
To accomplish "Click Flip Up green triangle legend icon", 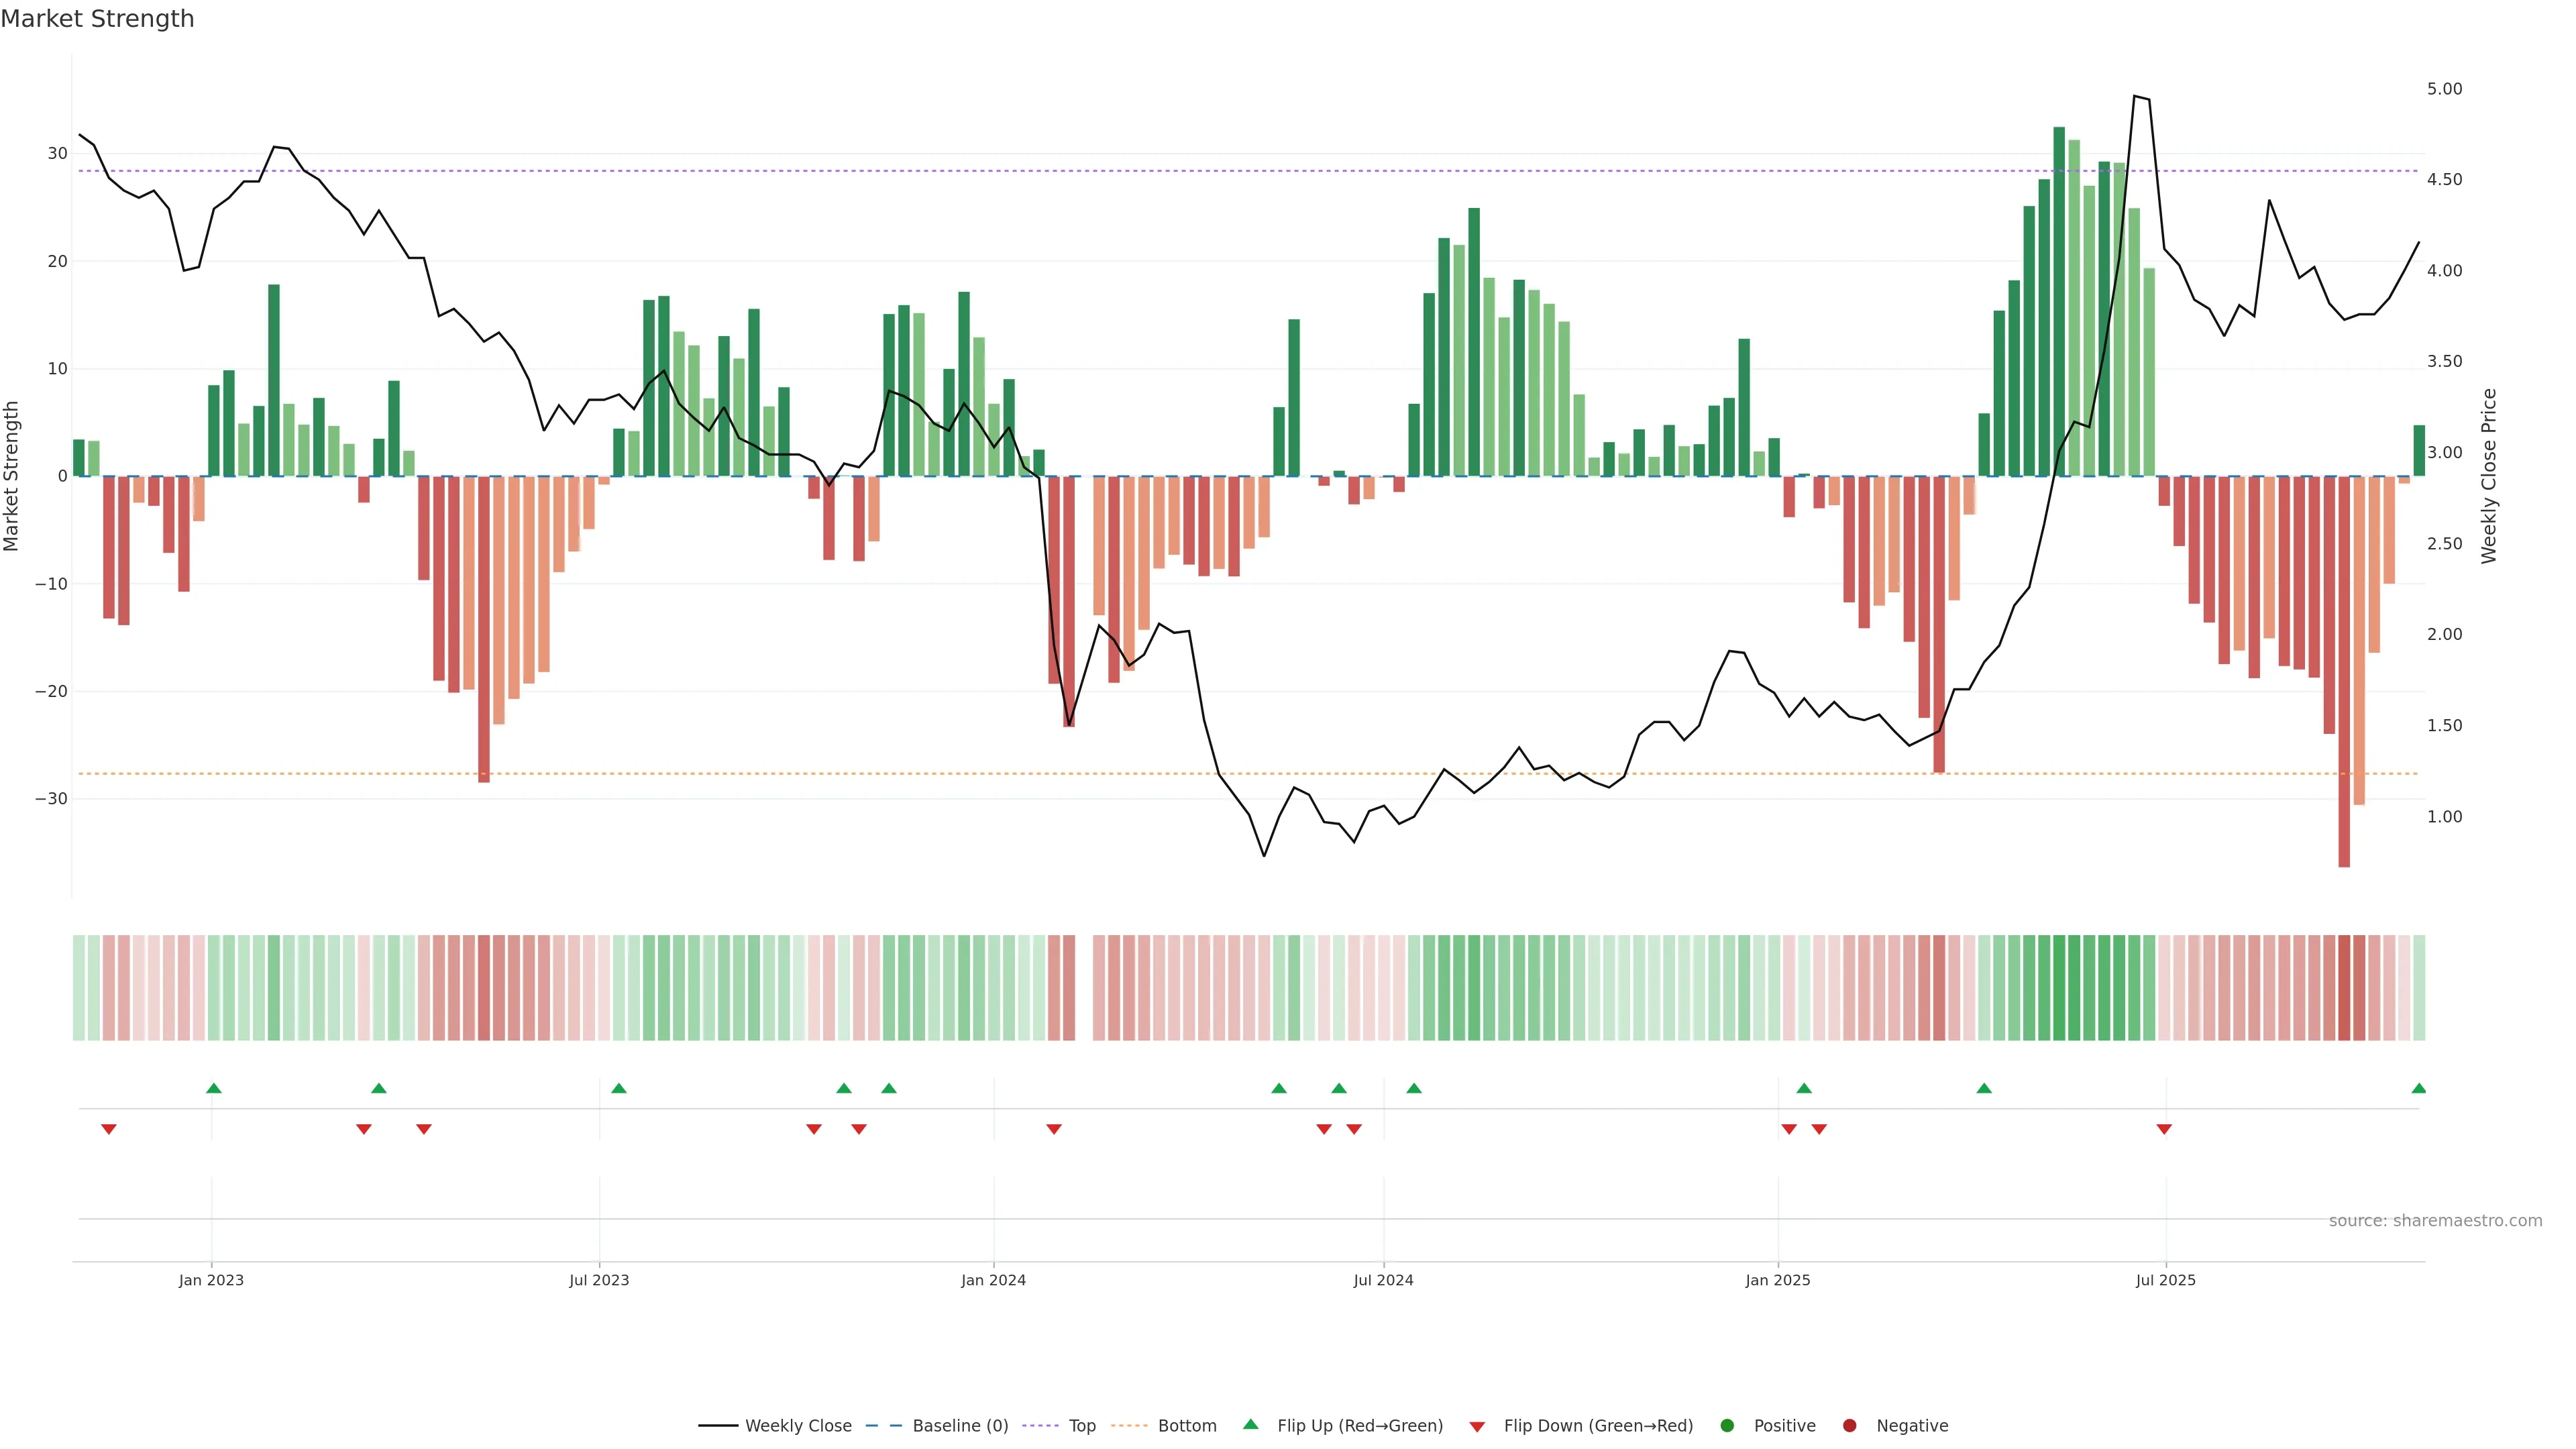I will [x=1250, y=1425].
